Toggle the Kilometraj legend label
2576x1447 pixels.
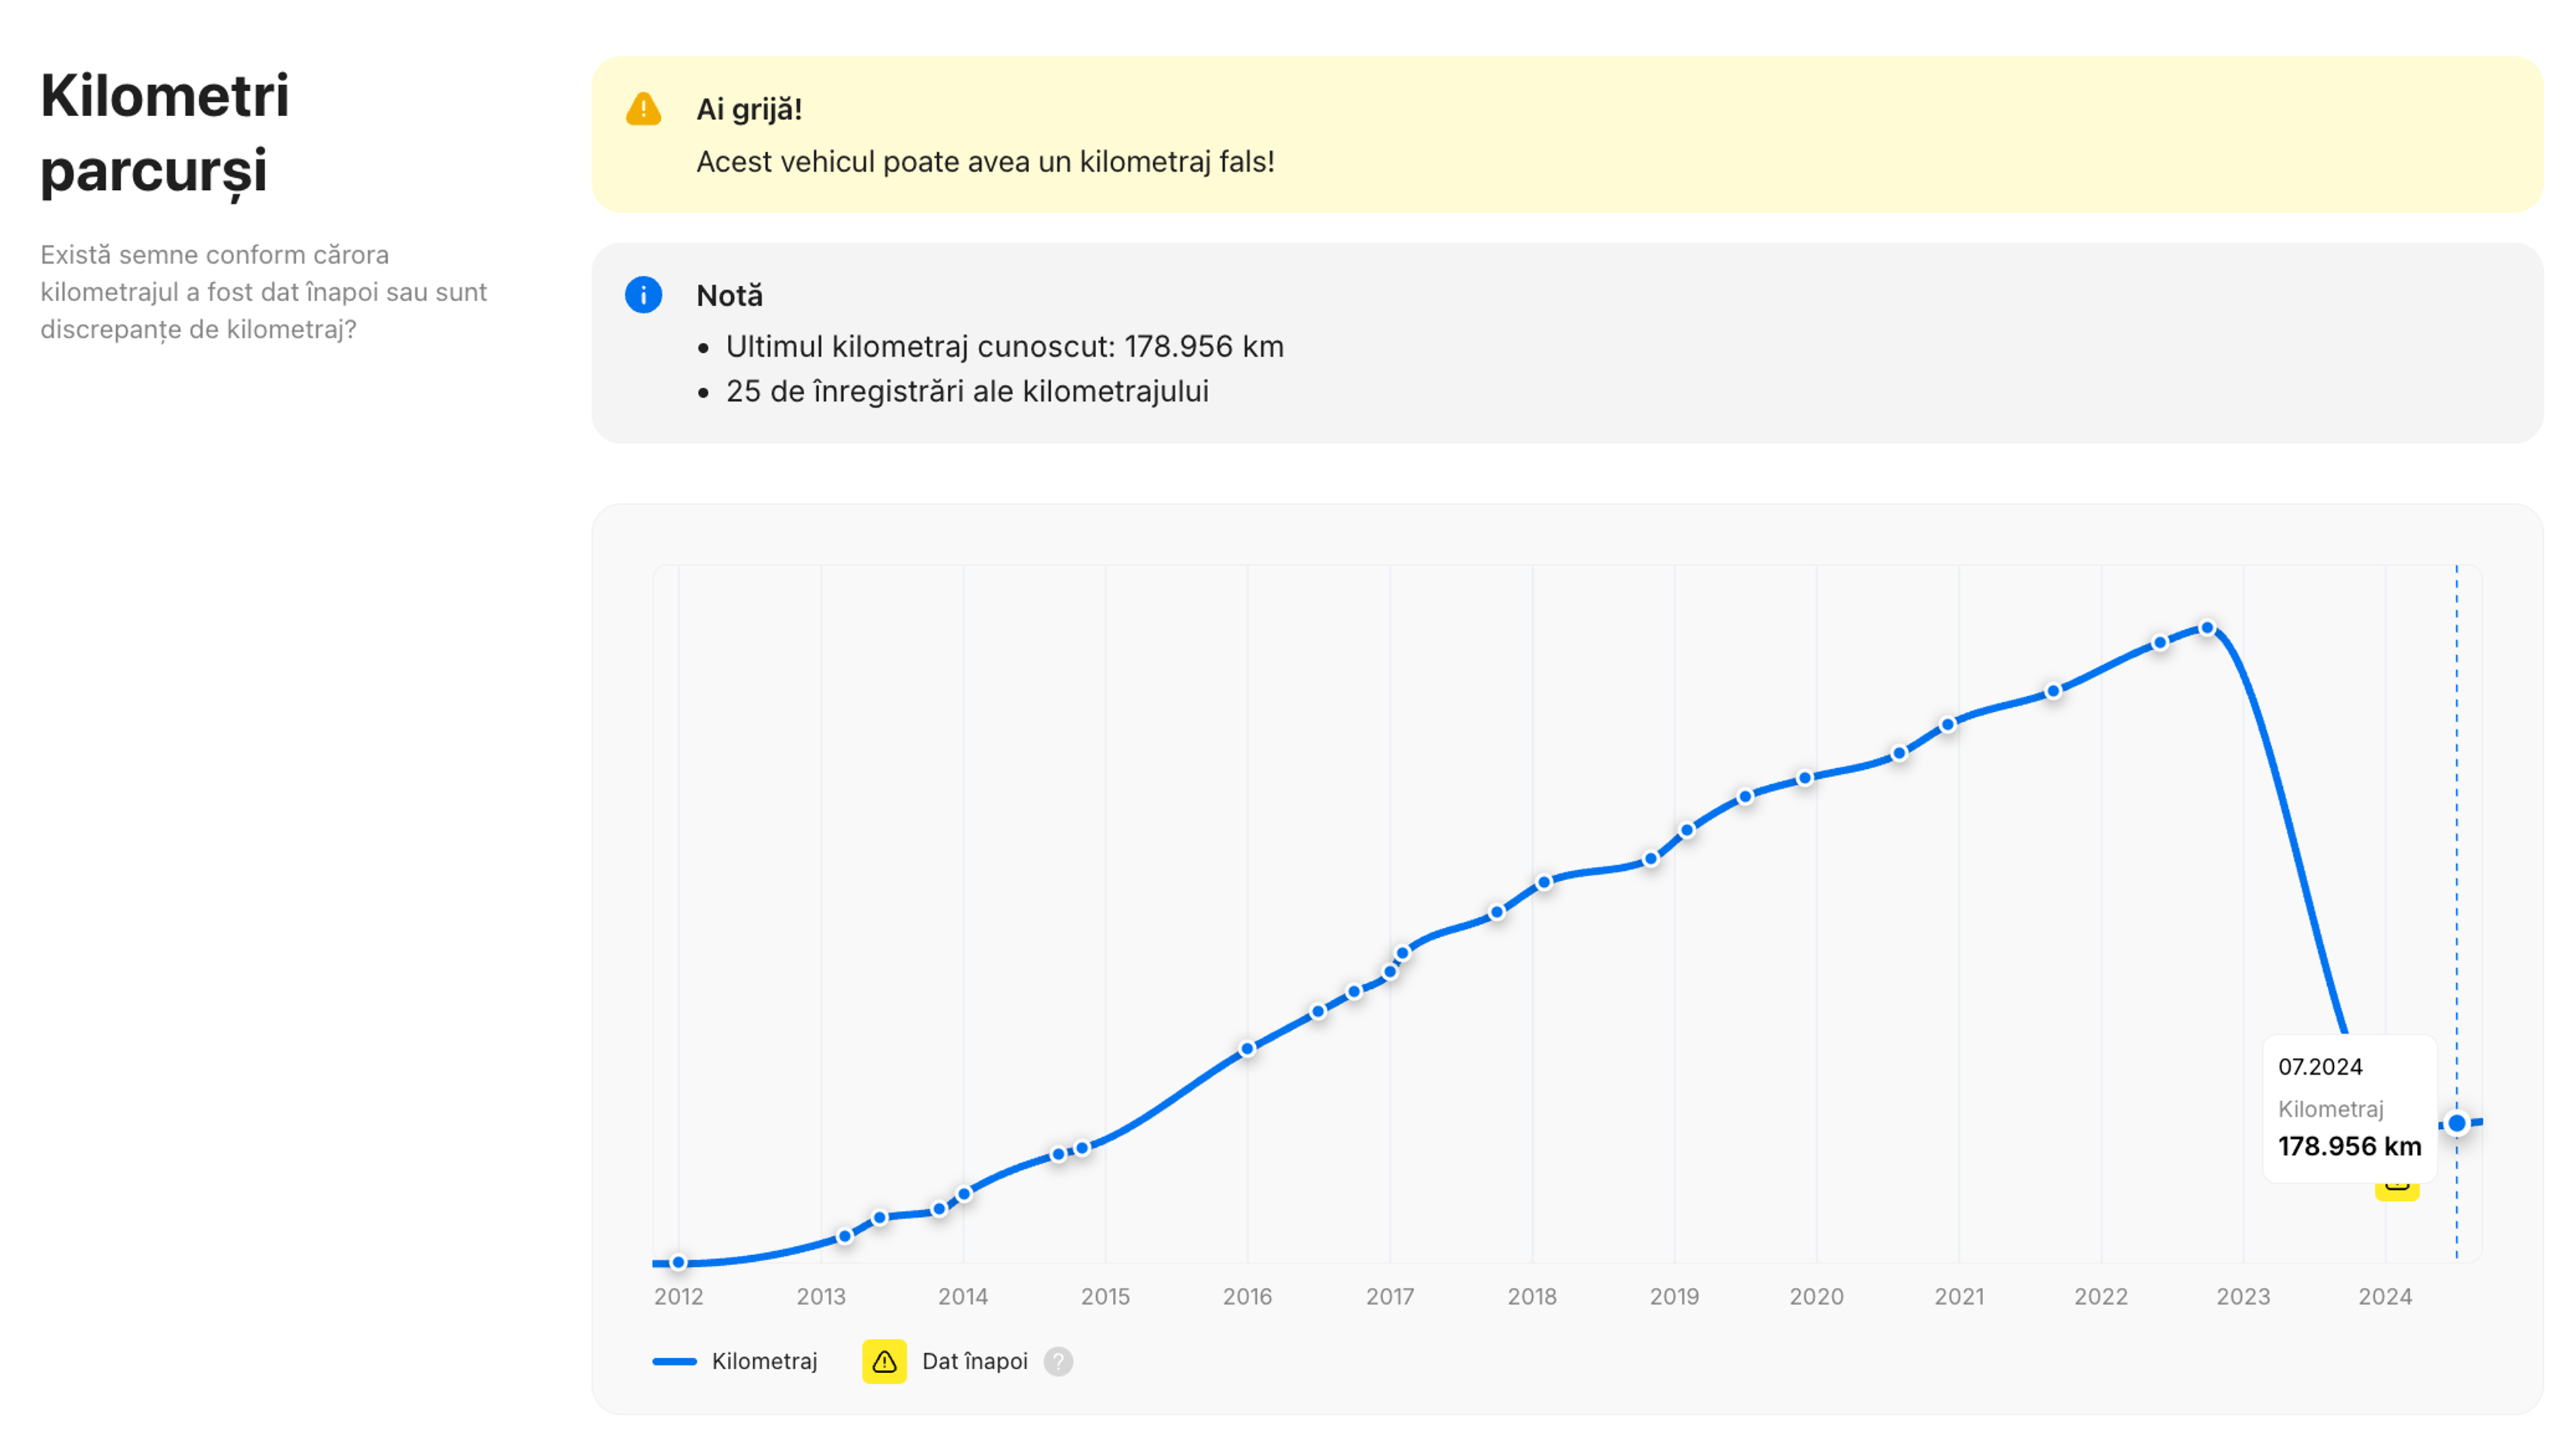[x=764, y=1361]
